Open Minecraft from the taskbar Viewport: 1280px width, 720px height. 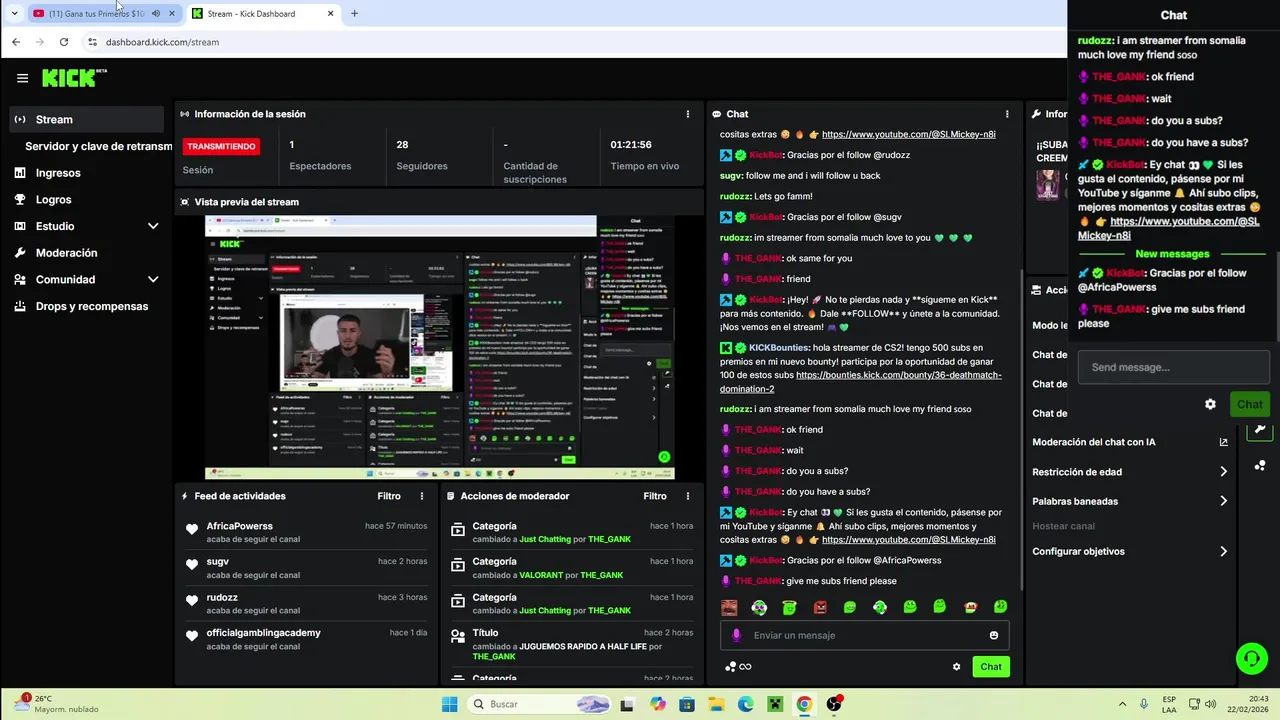[774, 704]
